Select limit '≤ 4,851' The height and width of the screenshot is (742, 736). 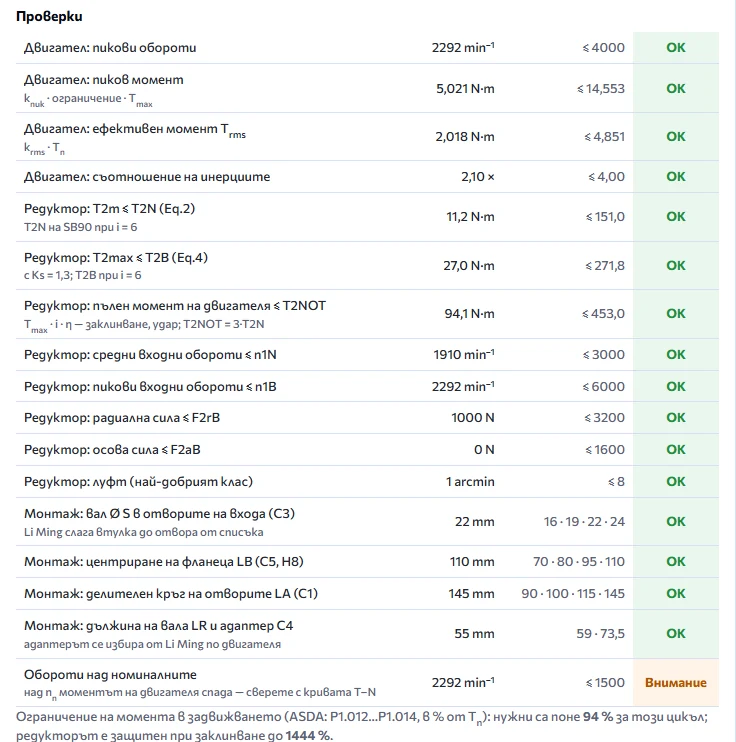604,137
